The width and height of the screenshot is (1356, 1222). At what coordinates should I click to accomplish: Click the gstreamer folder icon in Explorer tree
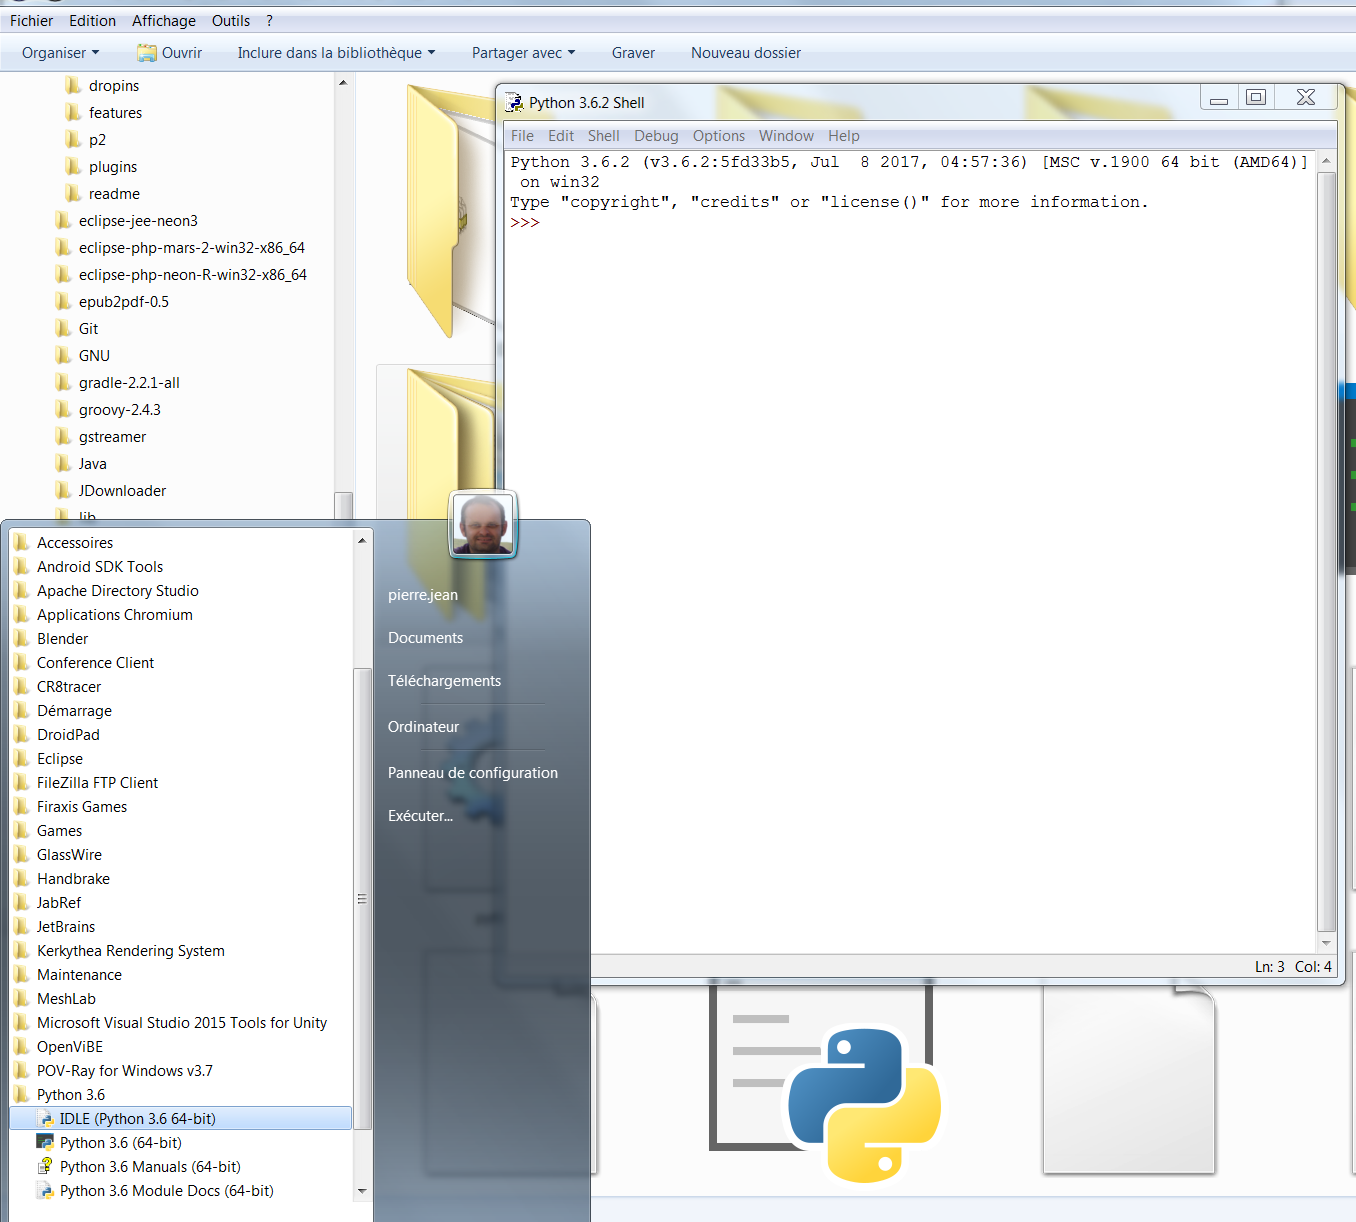click(x=63, y=436)
